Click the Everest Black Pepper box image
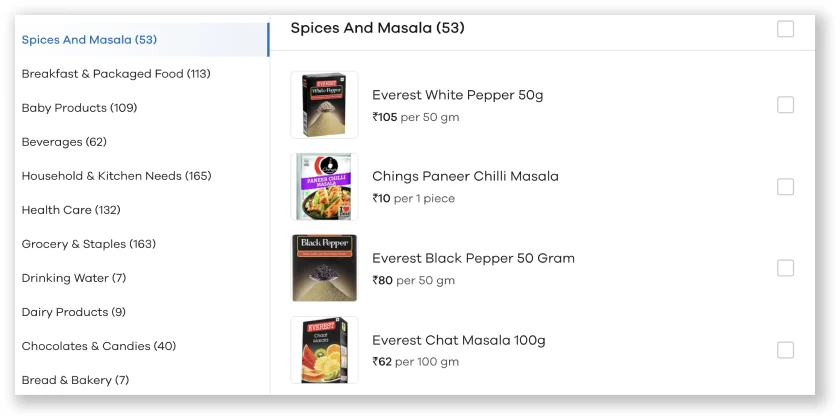The image size is (840, 420). click(x=324, y=268)
